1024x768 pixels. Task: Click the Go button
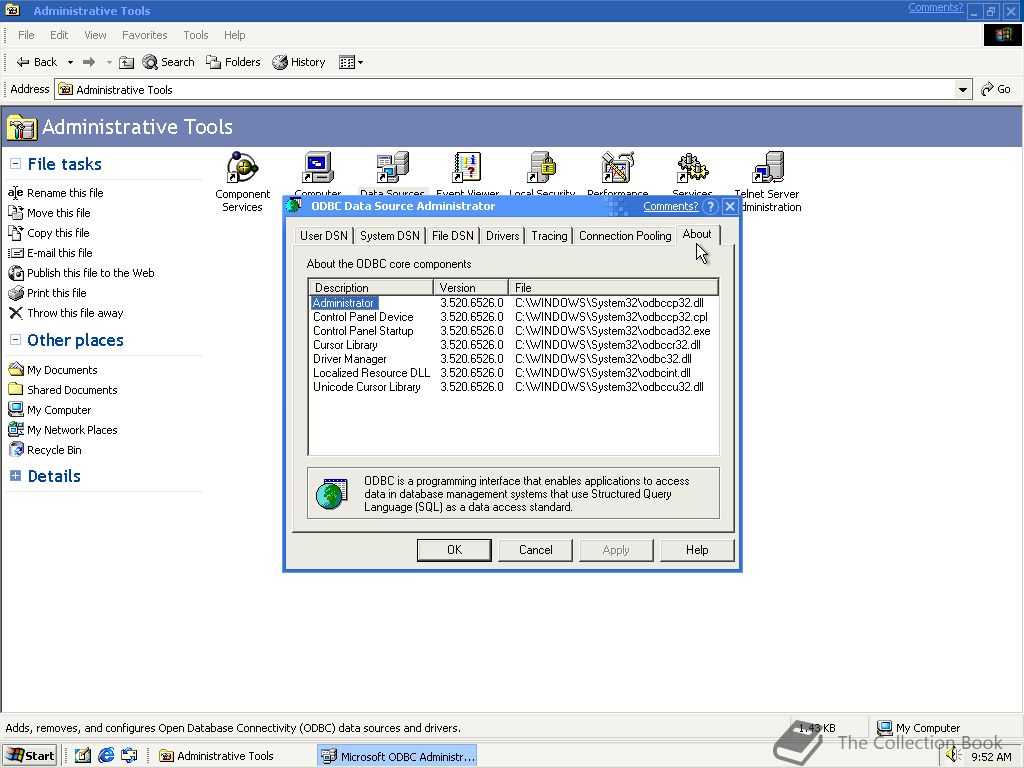click(996, 89)
